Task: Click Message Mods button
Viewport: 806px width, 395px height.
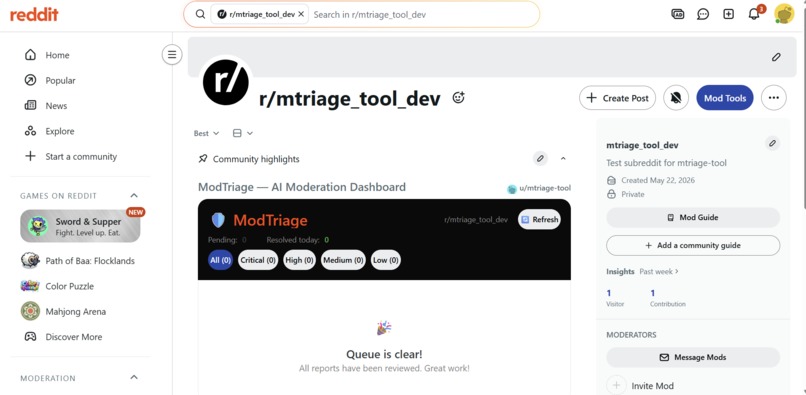Action: [693, 357]
